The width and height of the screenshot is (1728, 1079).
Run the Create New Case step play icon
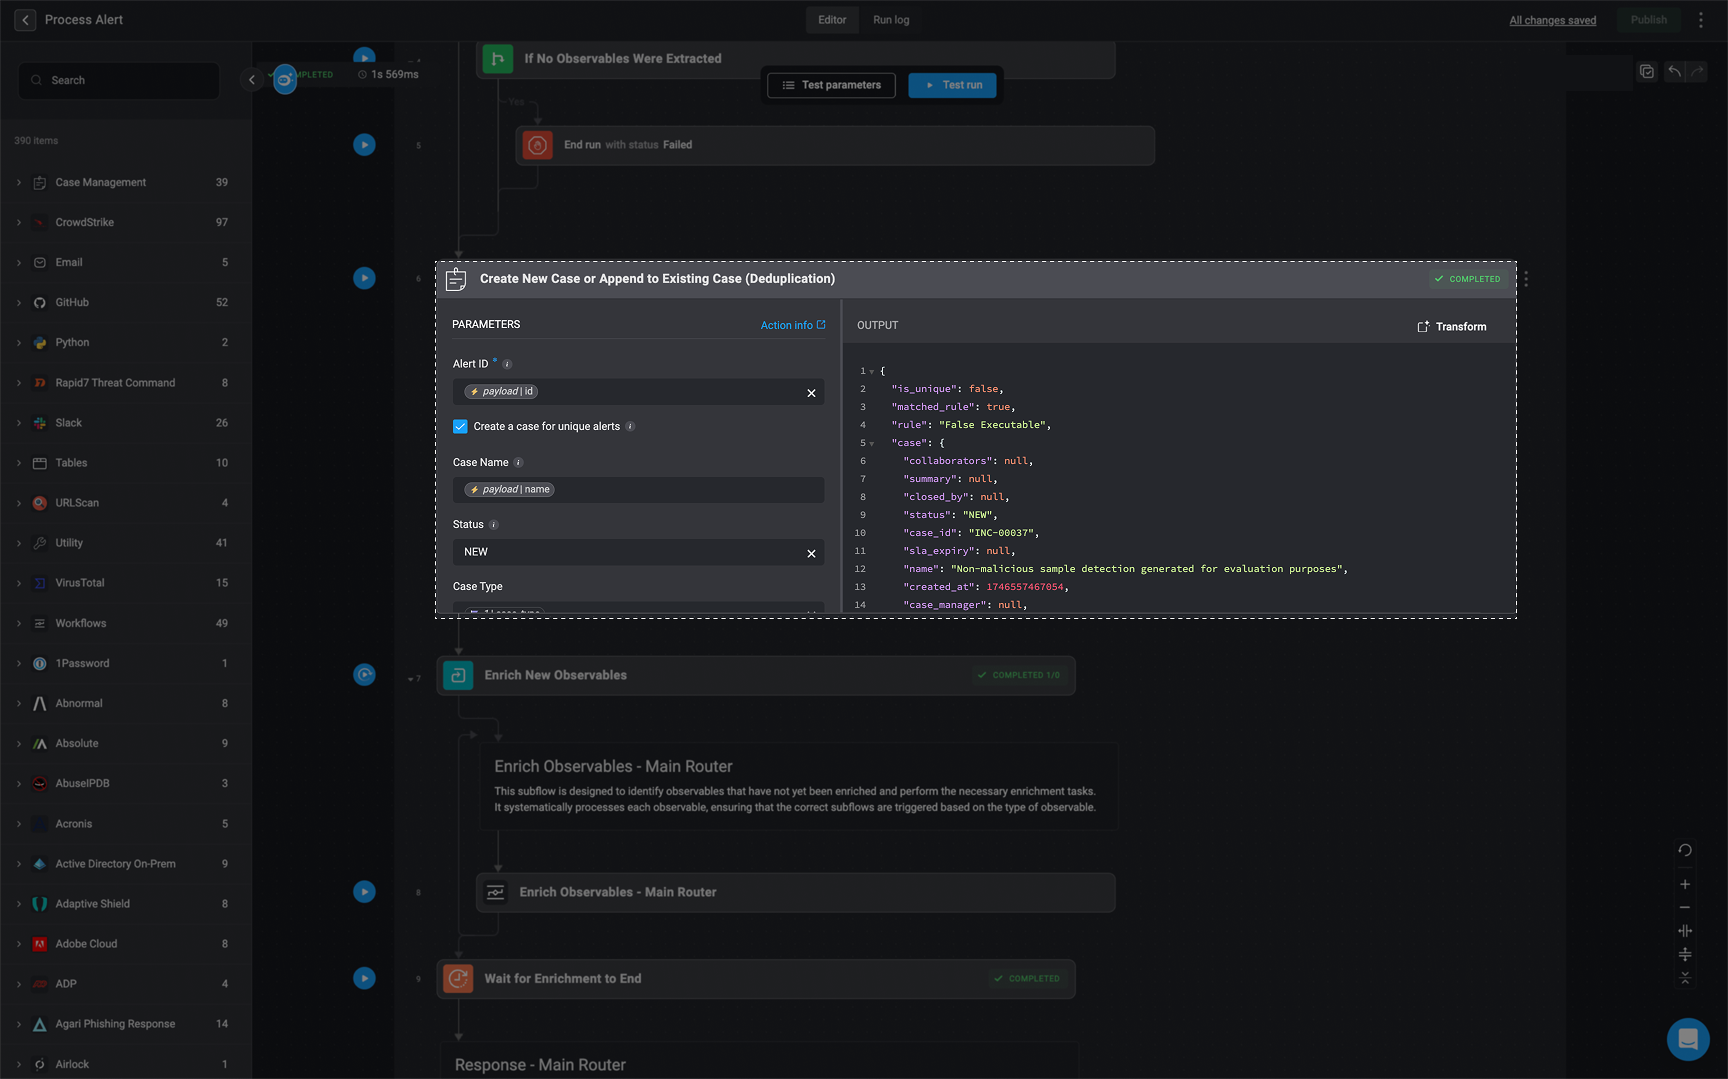[364, 278]
